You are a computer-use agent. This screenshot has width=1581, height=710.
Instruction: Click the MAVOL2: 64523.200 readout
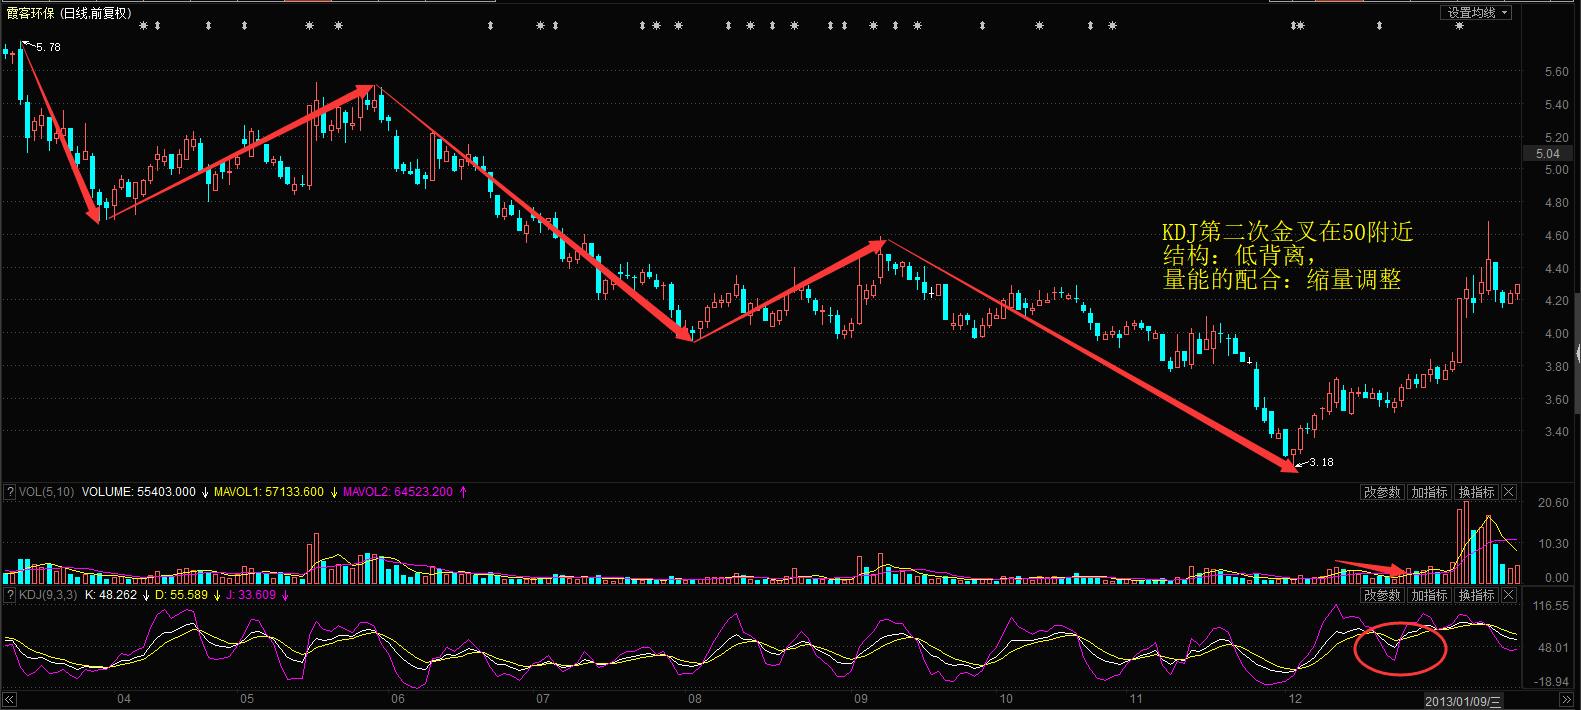click(x=398, y=492)
